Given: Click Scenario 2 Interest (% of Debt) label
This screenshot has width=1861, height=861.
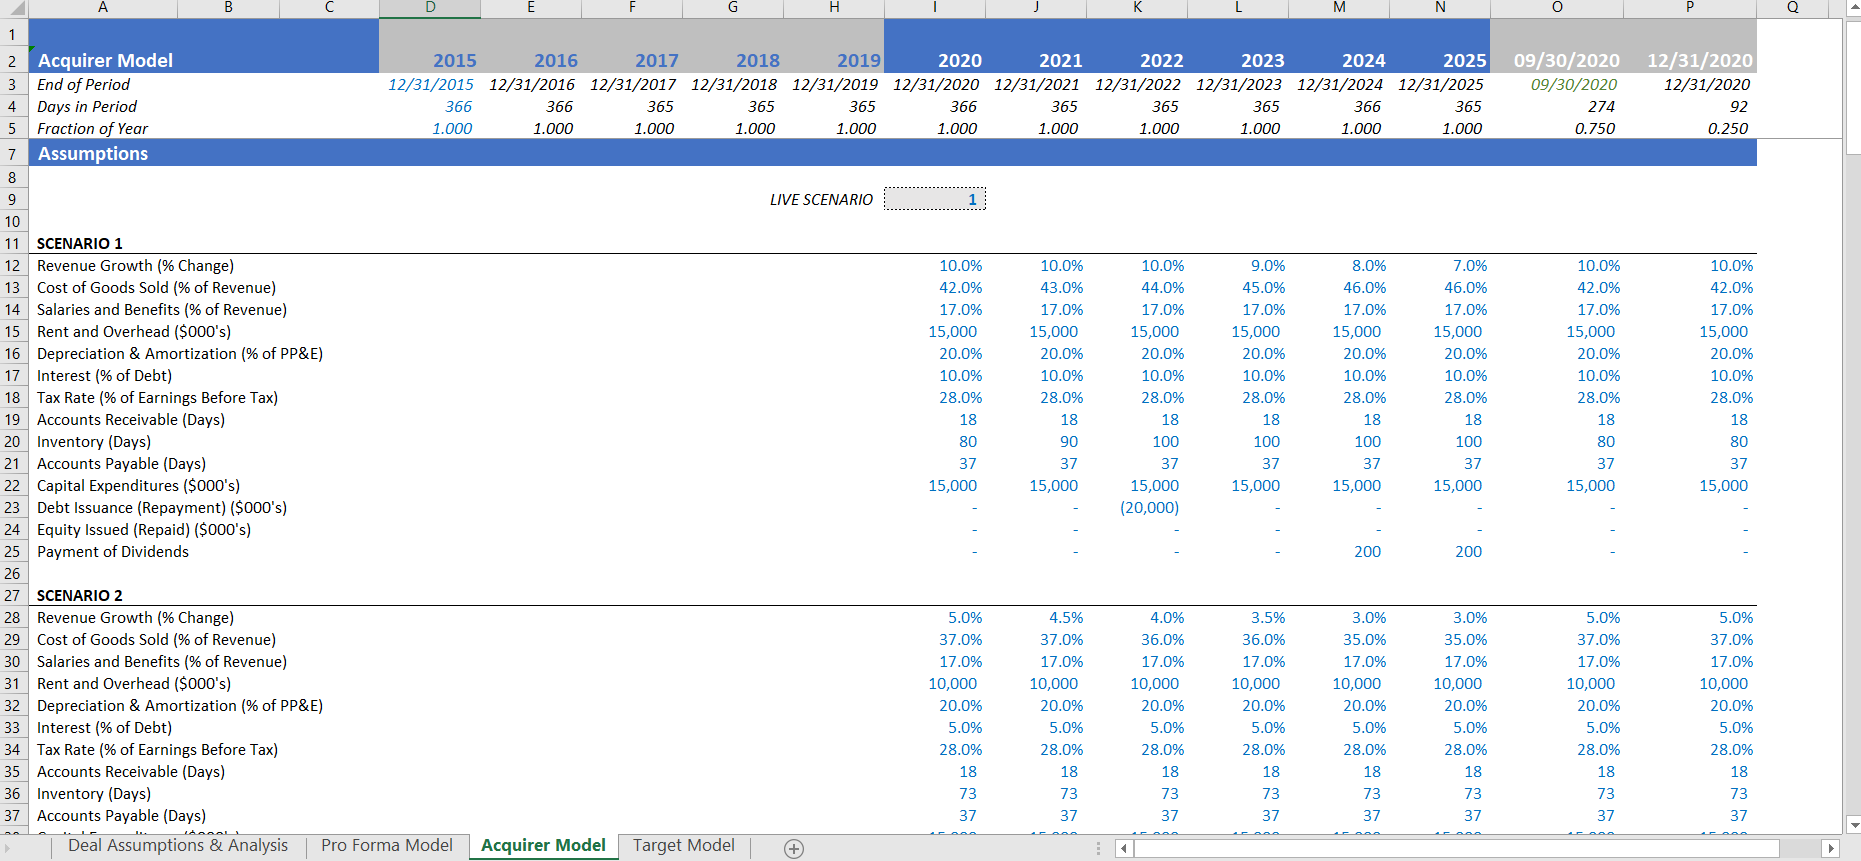Looking at the screenshot, I should coord(104,728).
